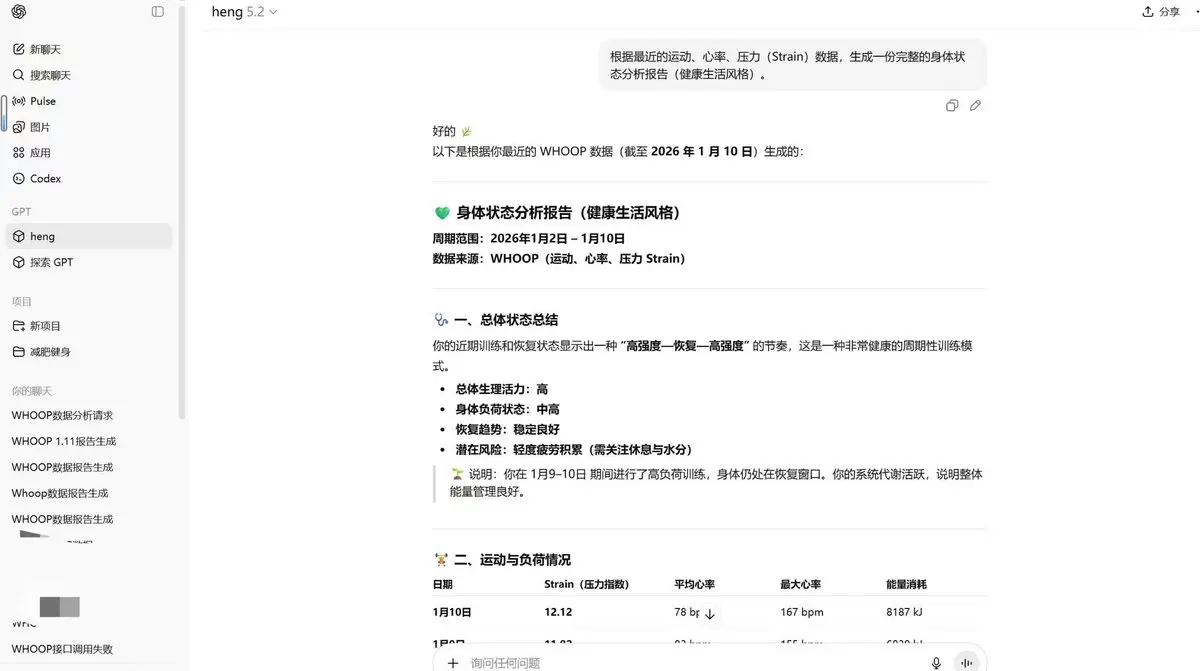Select the heng GPT in sidebar

(88, 236)
